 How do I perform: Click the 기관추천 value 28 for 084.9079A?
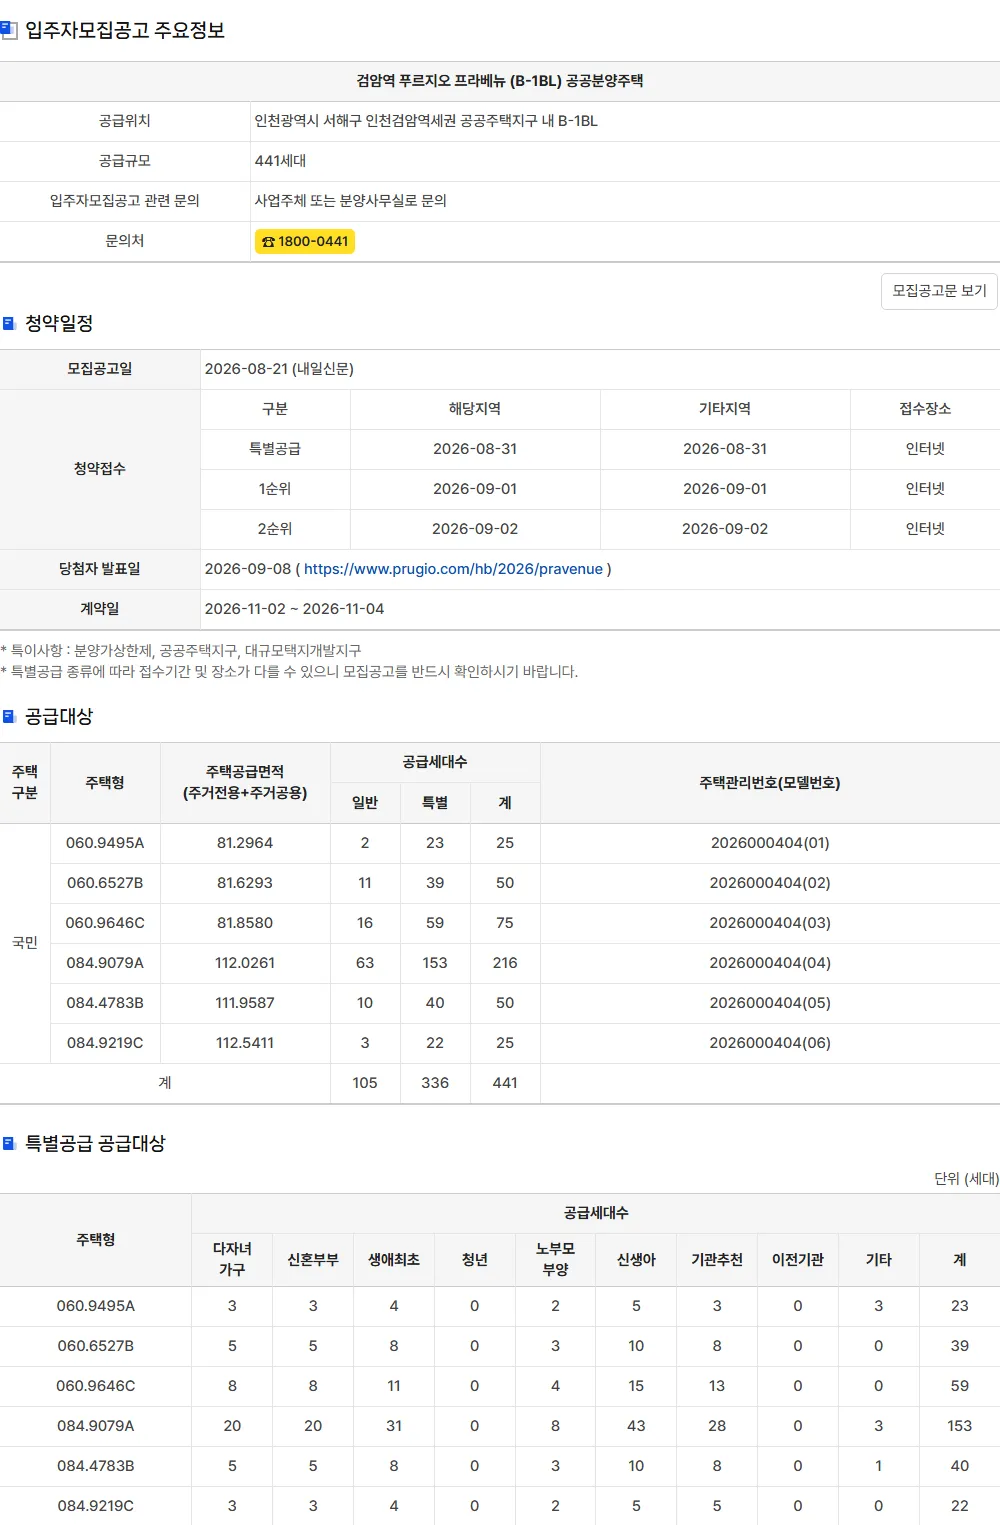tap(717, 1426)
